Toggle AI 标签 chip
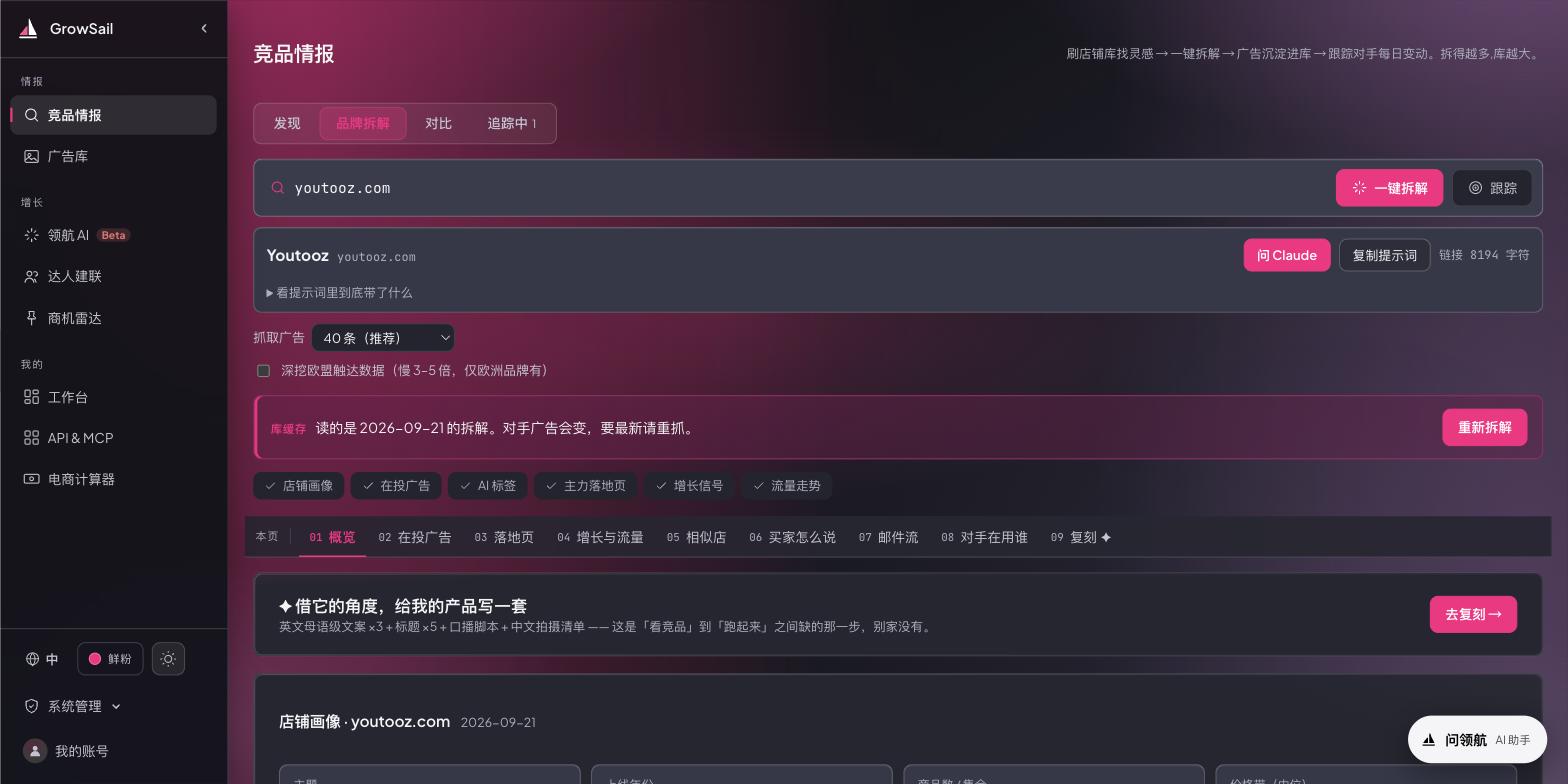This screenshot has width=1568, height=784. [488, 486]
